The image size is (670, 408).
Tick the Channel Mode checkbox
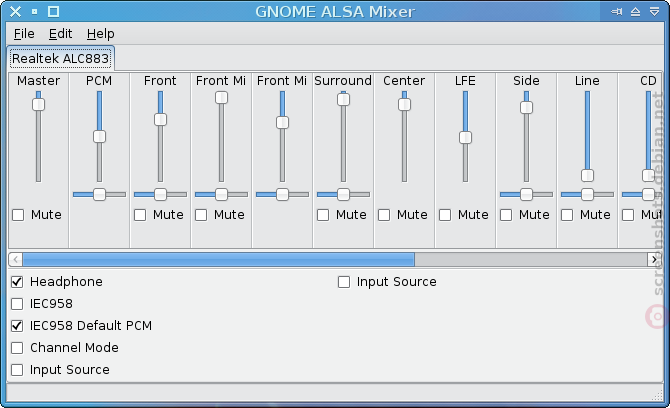tap(17, 348)
